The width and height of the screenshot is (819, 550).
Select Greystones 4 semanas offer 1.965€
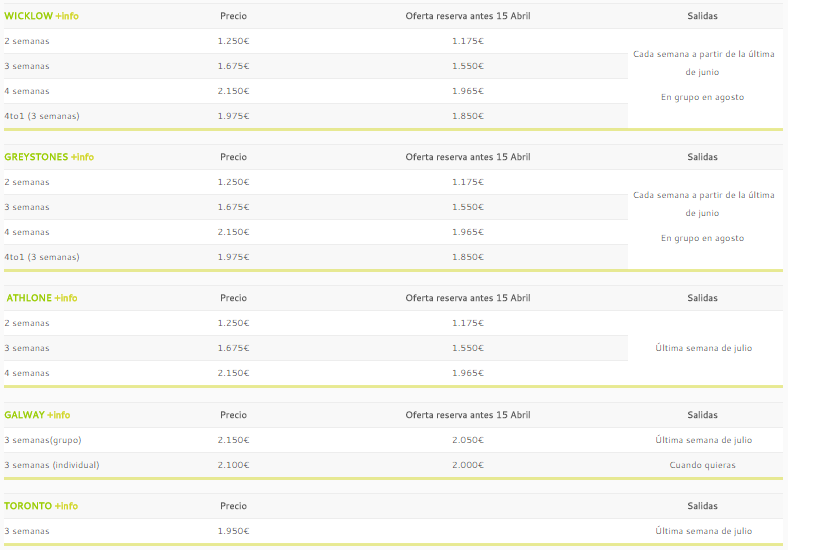pyautogui.click(x=468, y=232)
